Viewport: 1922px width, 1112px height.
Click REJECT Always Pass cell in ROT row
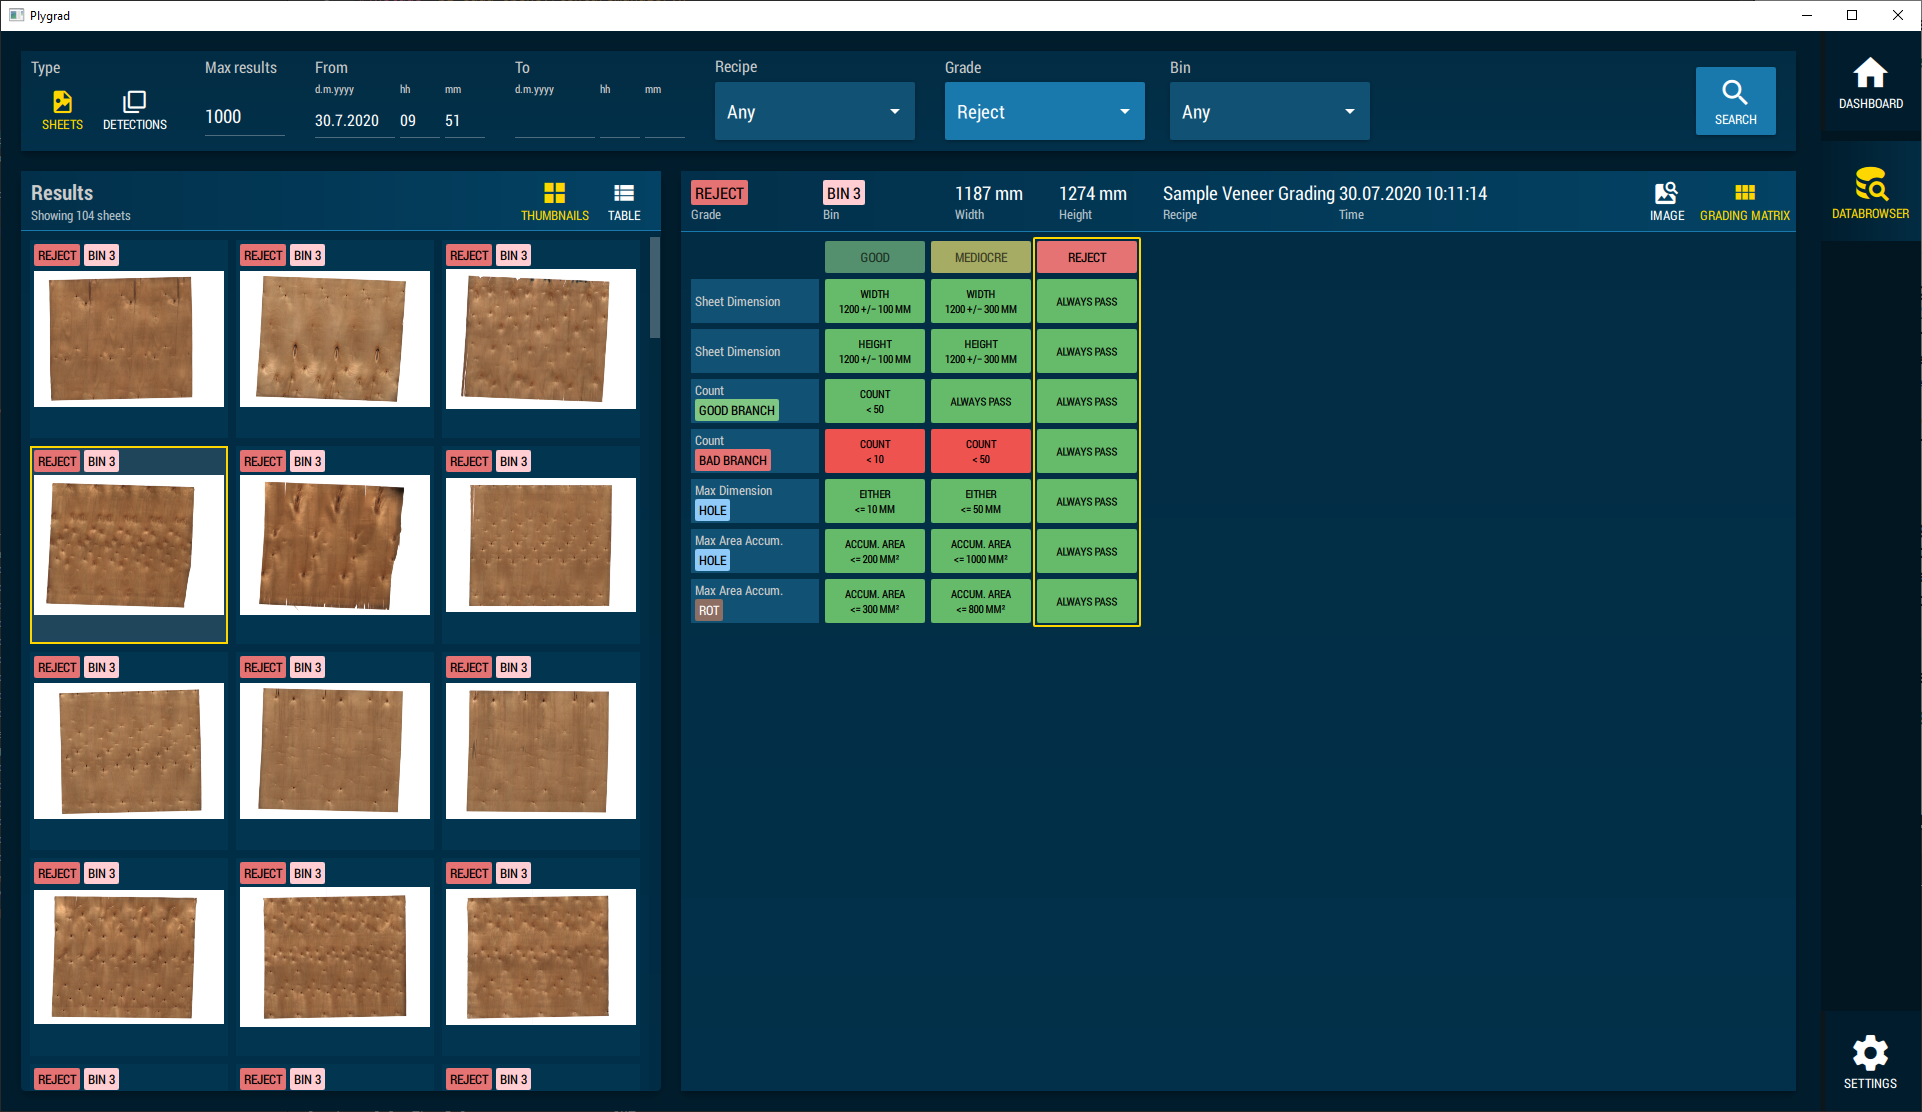coord(1086,601)
